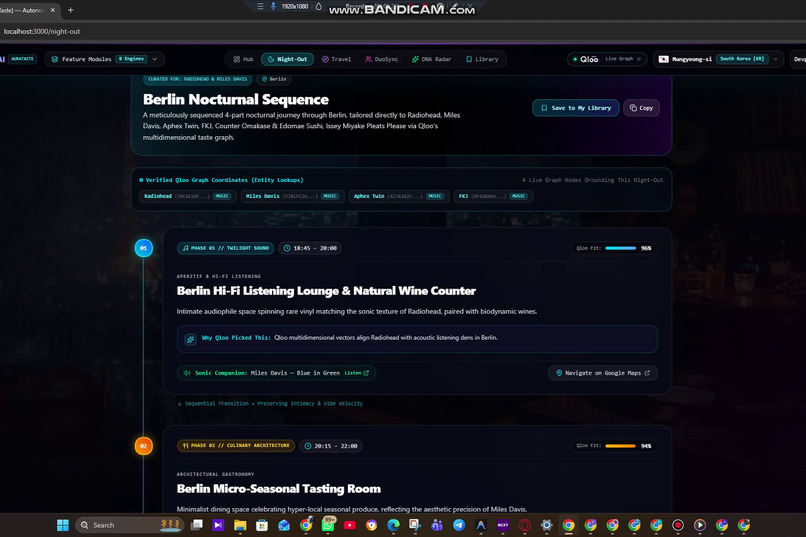Click the Berlin location tag
The image size is (806, 537).
pyautogui.click(x=274, y=79)
